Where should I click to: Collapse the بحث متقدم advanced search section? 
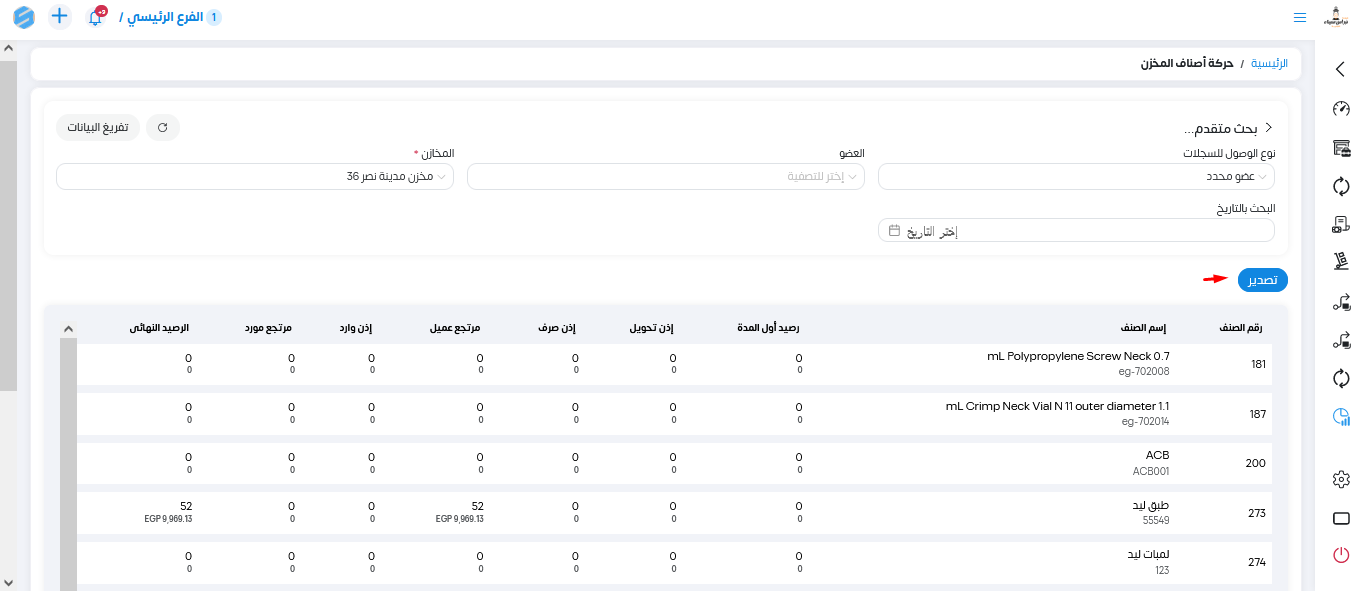[1268, 128]
